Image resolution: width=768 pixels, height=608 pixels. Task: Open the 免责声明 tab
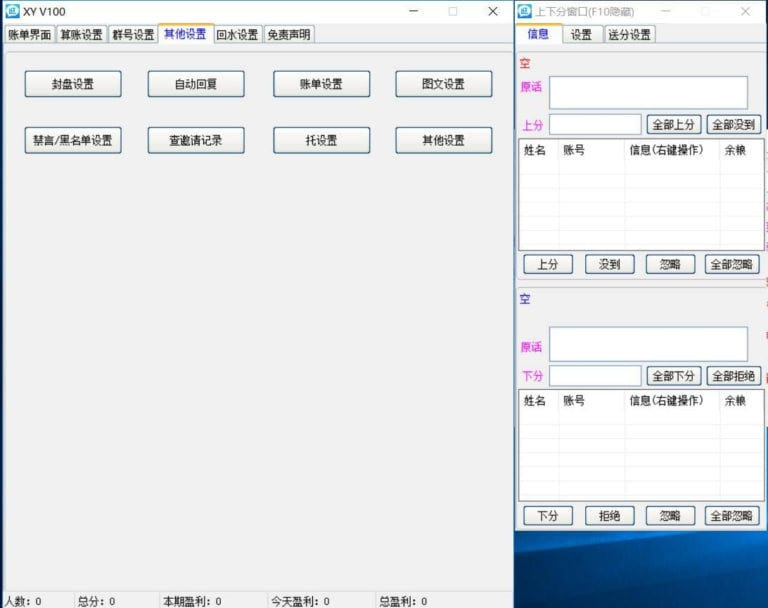pyautogui.click(x=289, y=34)
